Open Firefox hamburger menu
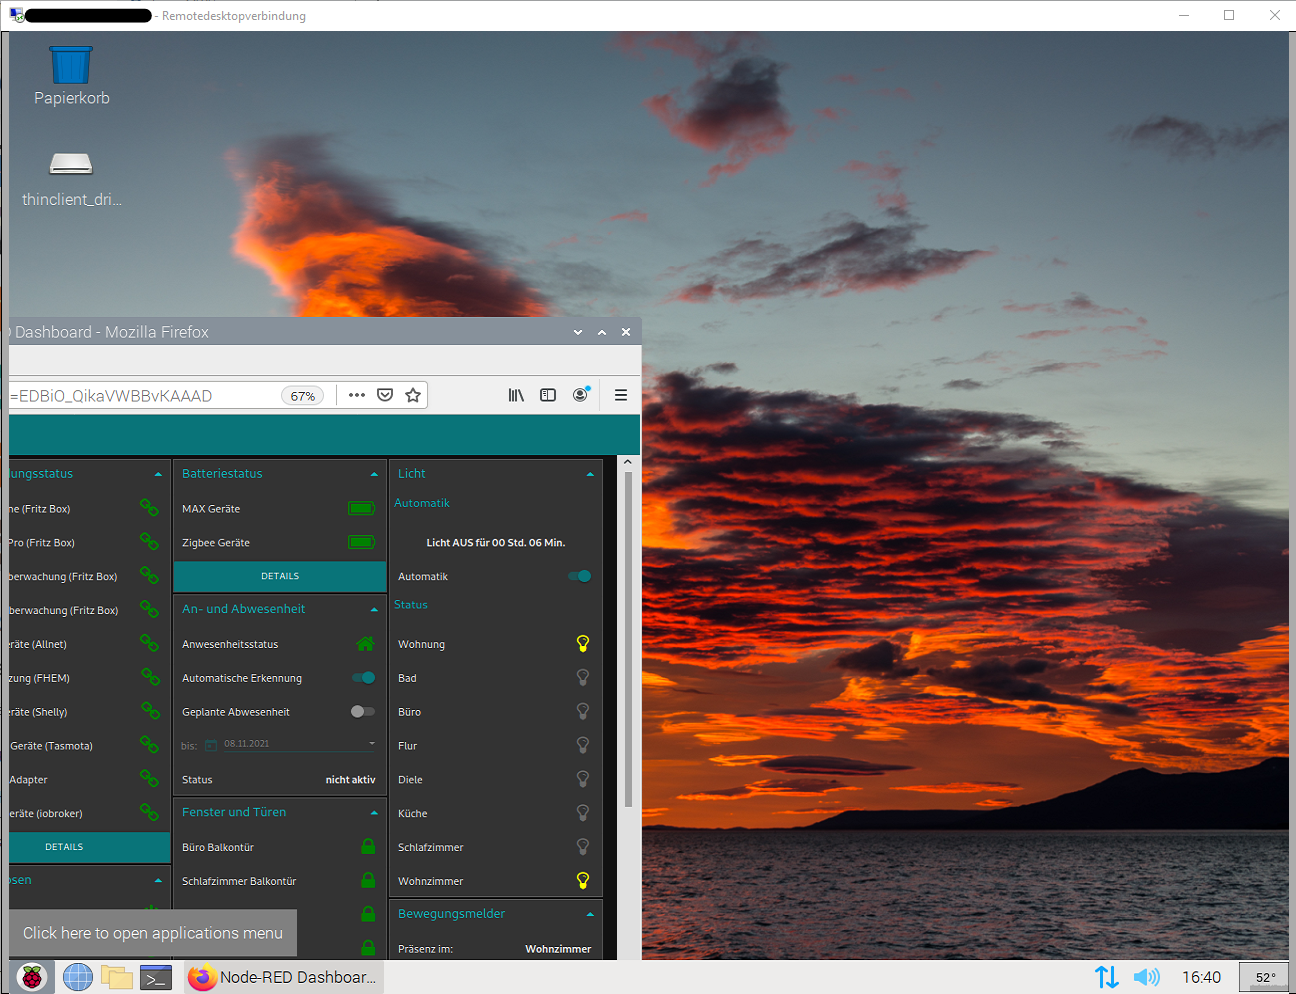 [621, 395]
